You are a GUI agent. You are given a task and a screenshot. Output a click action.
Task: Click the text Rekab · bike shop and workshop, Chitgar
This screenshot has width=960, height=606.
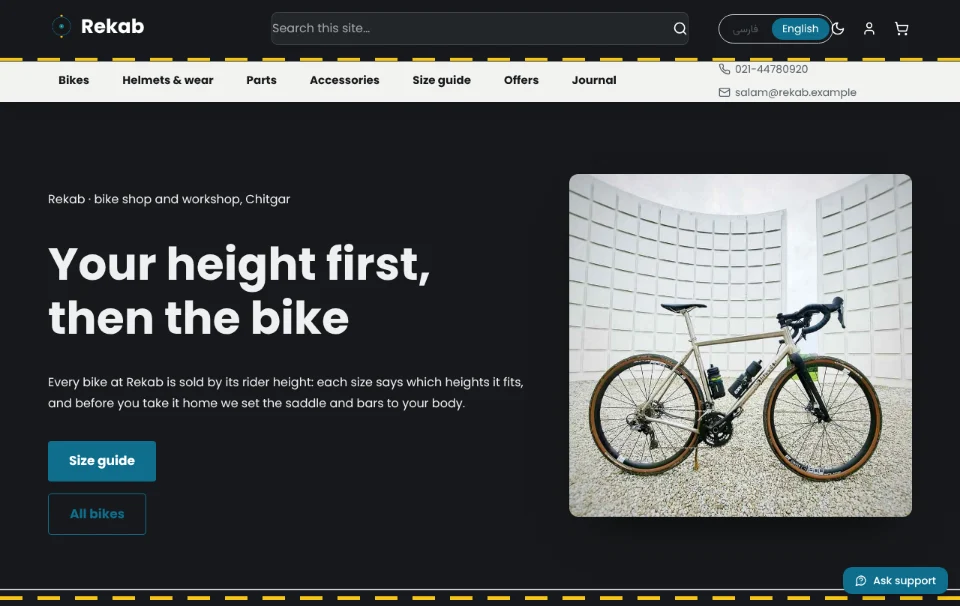(x=169, y=199)
